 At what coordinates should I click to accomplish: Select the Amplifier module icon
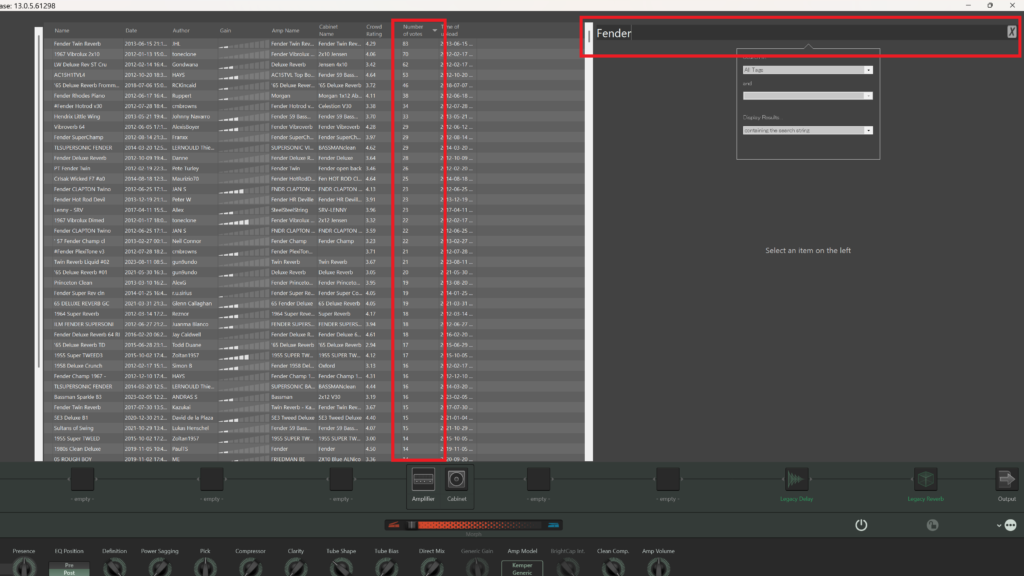[423, 480]
